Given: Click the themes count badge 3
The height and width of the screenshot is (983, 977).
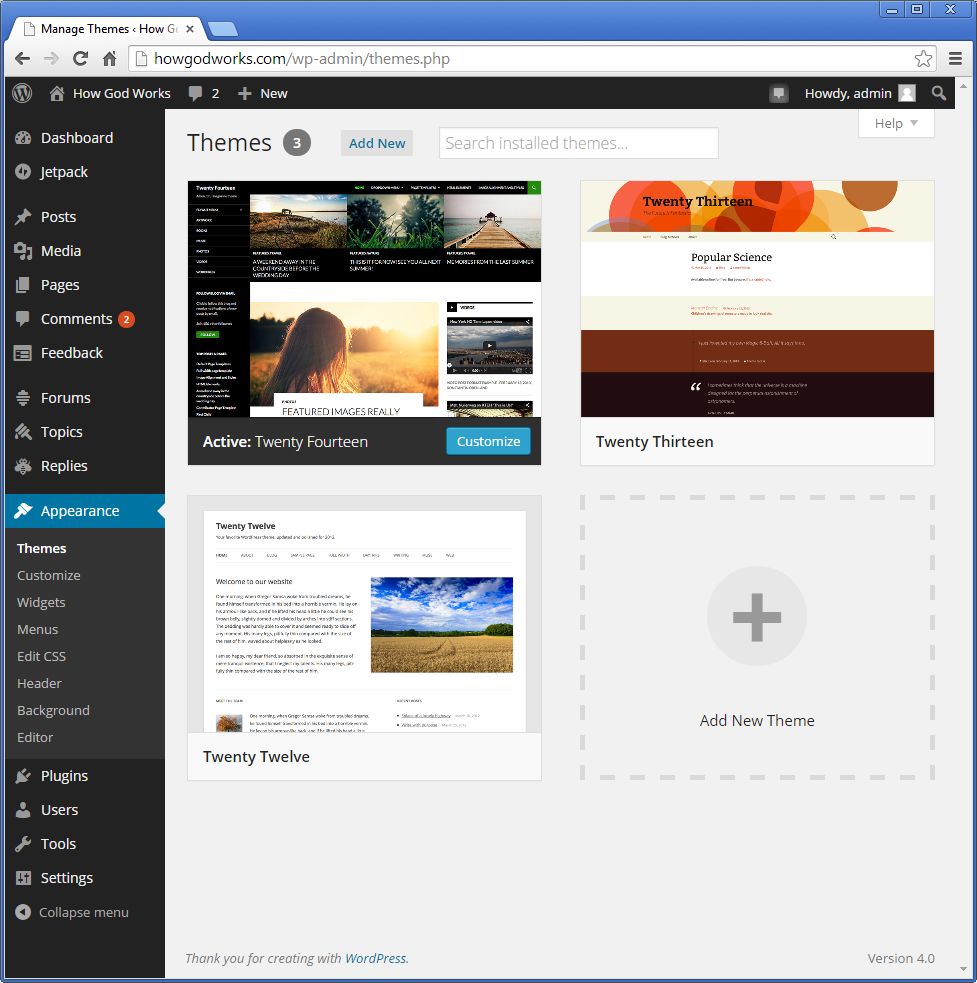Looking at the screenshot, I should [297, 143].
